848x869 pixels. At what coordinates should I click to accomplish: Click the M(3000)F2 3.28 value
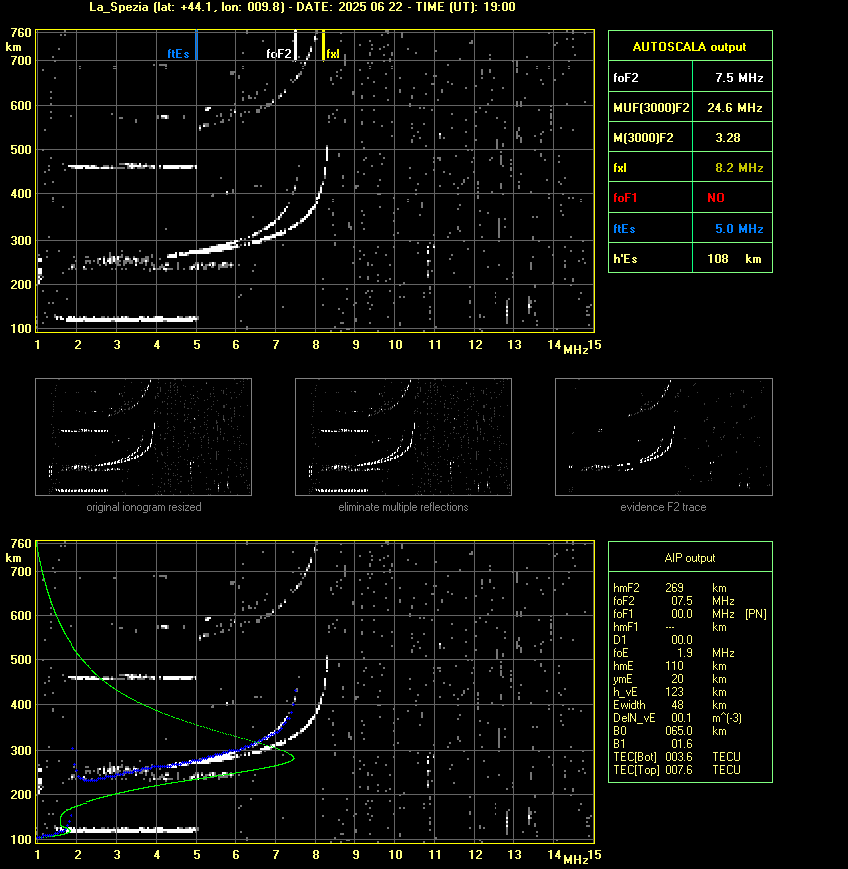click(728, 137)
